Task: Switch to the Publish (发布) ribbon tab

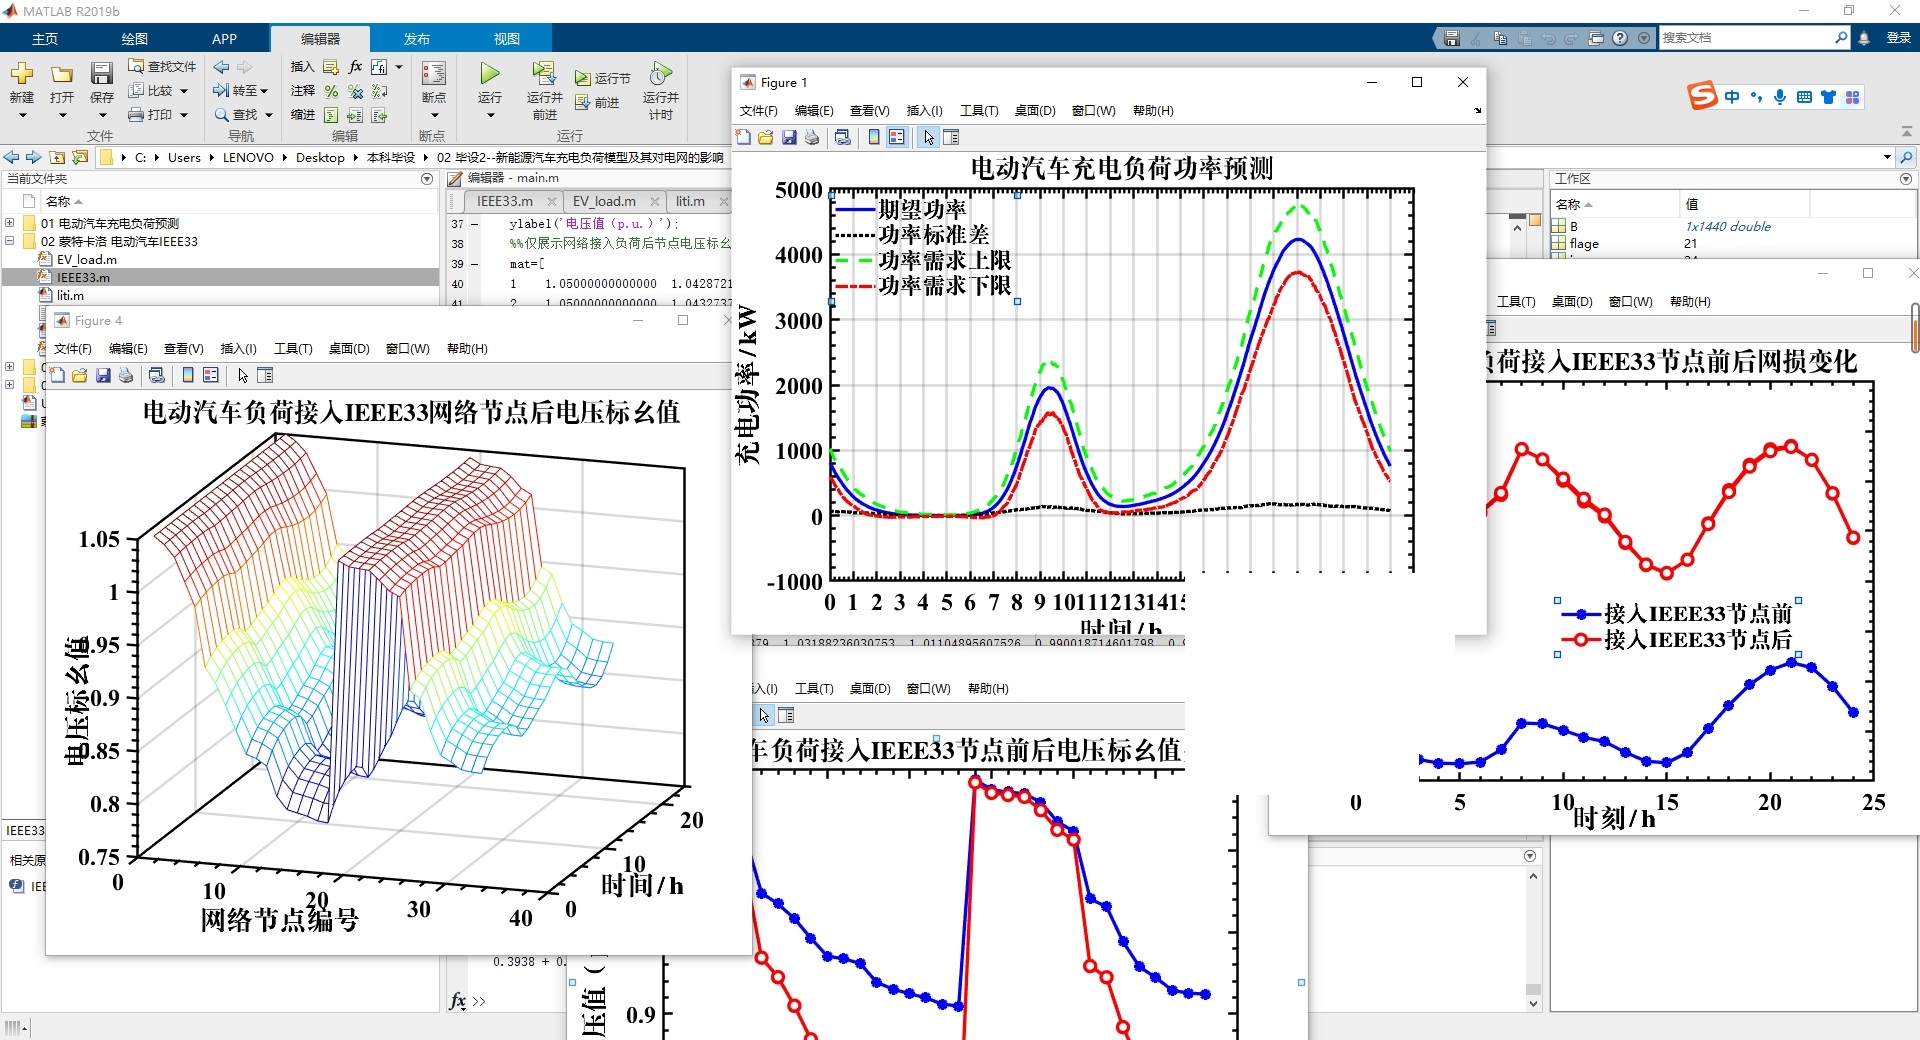Action: tap(417, 39)
